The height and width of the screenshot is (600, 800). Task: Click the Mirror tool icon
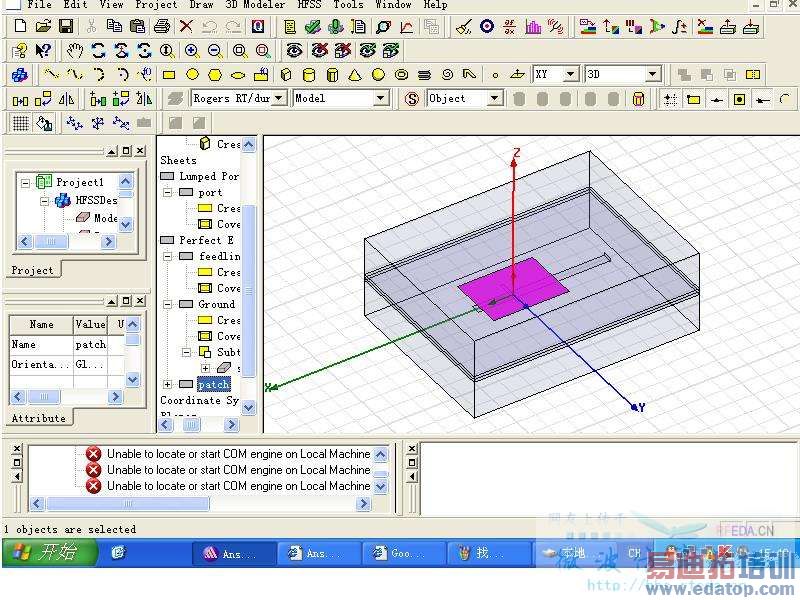(x=66, y=99)
